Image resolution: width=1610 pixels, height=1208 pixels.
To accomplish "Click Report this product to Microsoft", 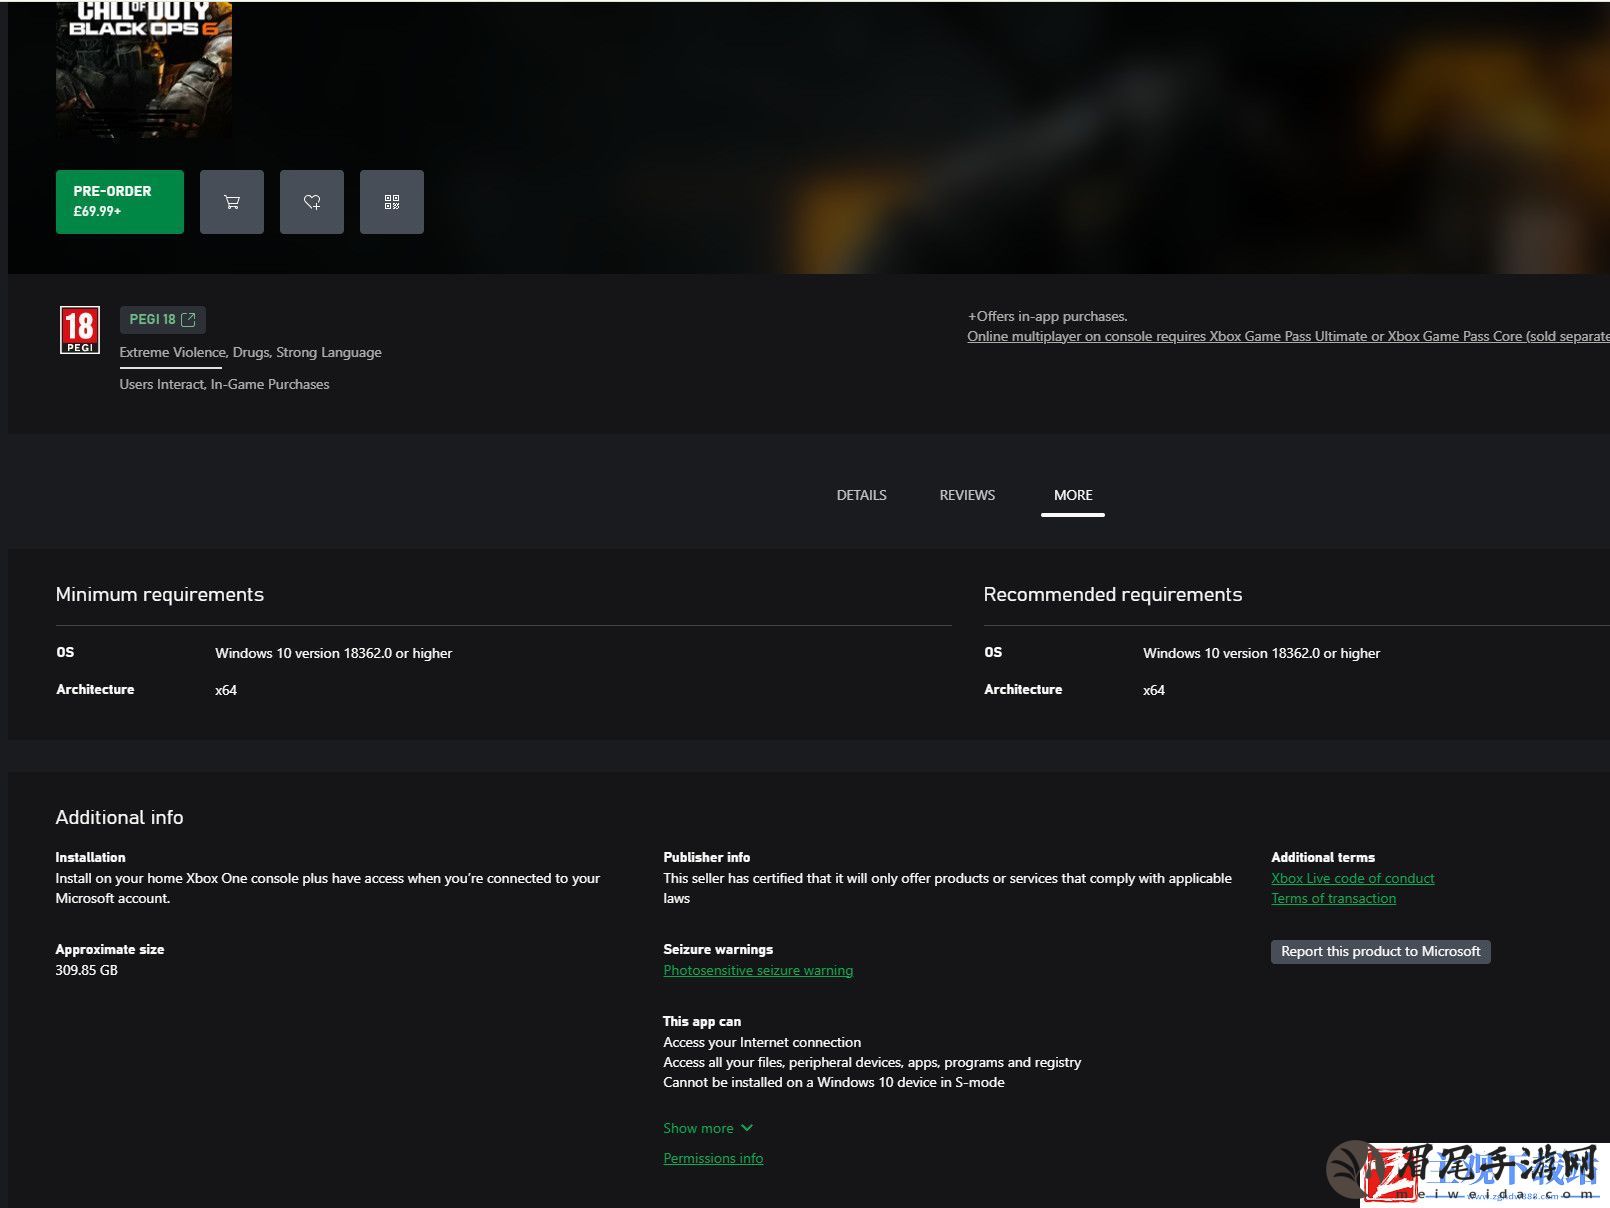I will click(1380, 951).
